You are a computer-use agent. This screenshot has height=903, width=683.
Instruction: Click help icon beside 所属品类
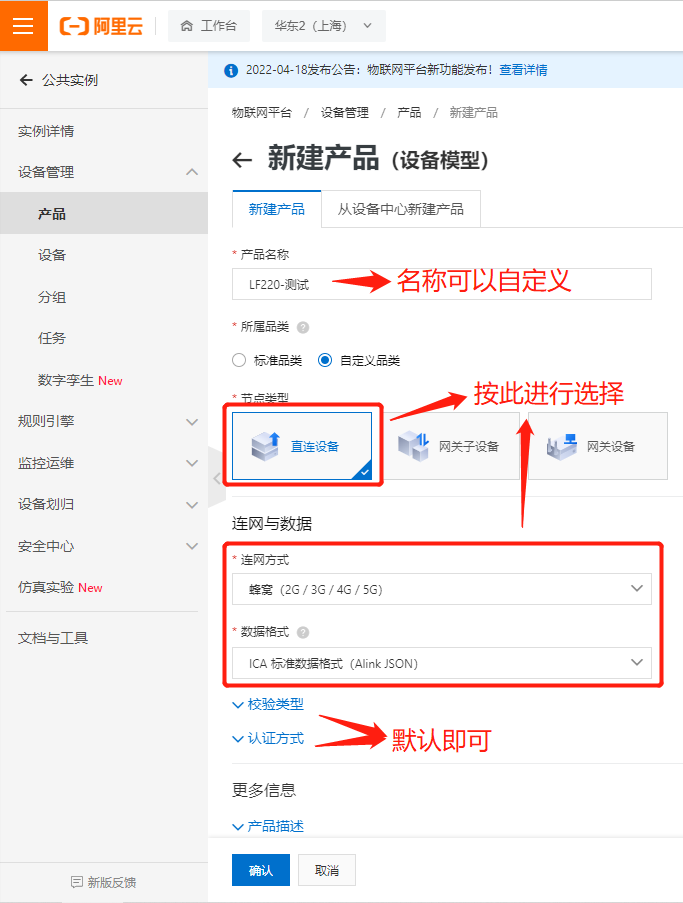pos(303,328)
